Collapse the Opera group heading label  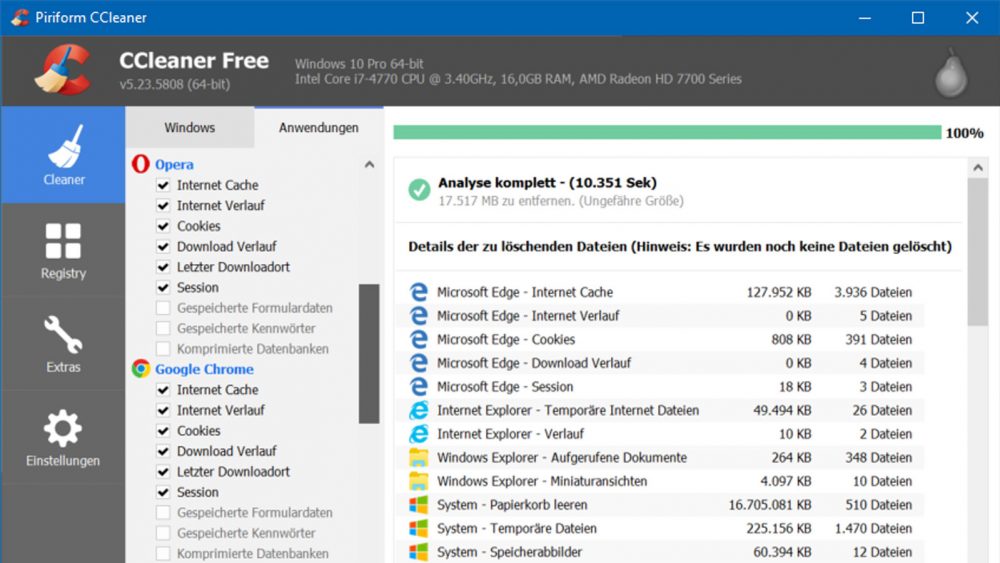pos(174,164)
